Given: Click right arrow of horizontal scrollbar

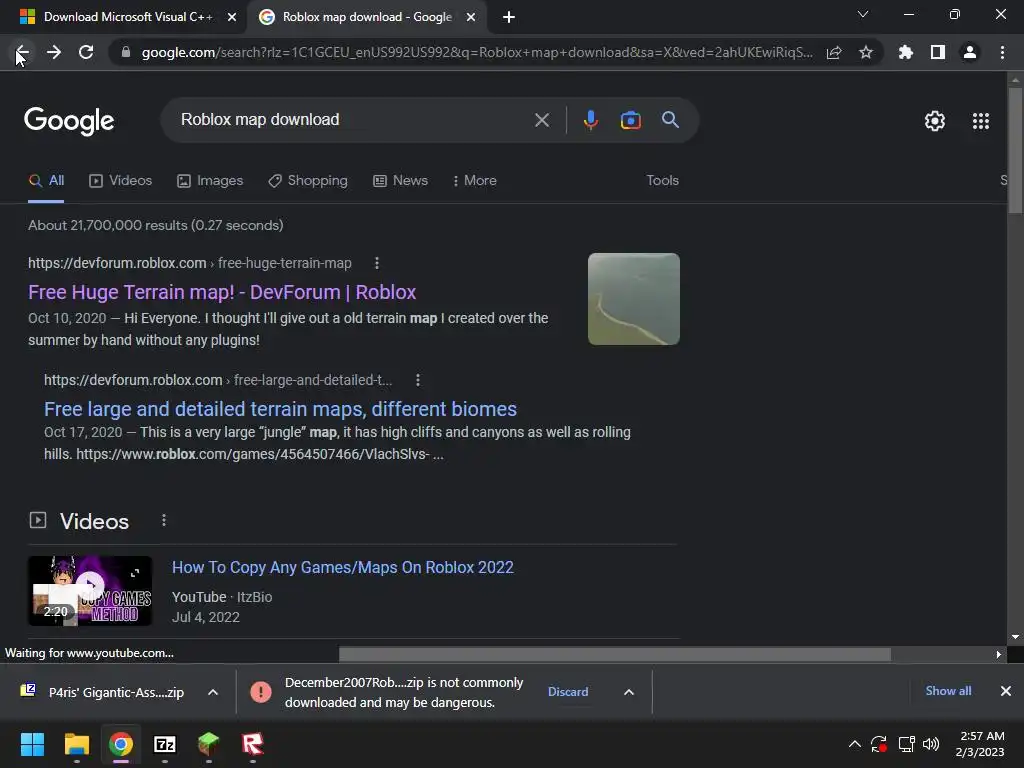Looking at the screenshot, I should (999, 654).
